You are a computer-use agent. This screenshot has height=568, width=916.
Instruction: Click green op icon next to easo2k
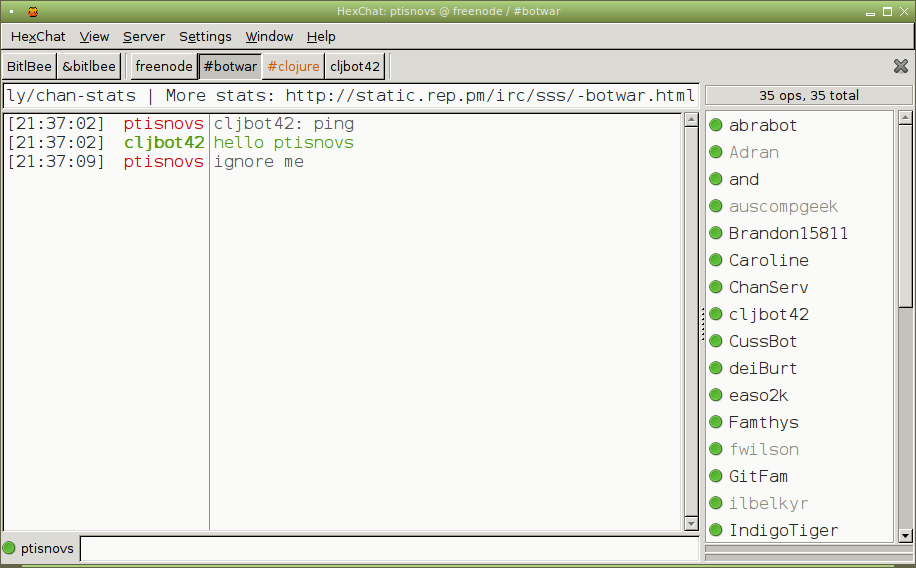click(716, 394)
